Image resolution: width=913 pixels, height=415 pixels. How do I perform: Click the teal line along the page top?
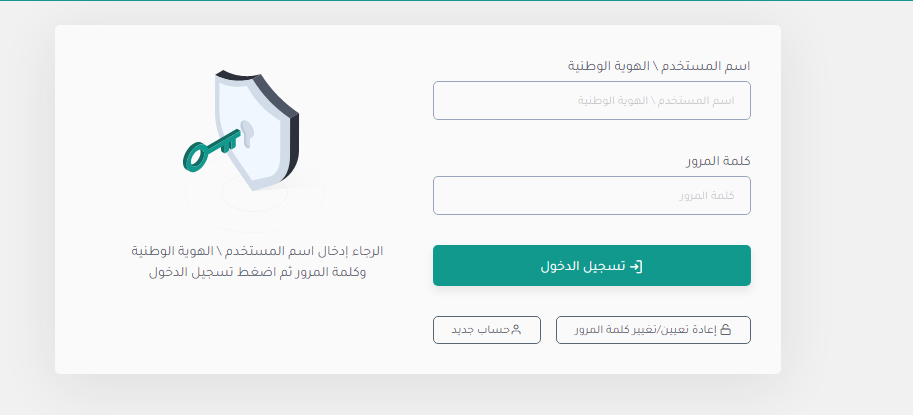(456, 1)
